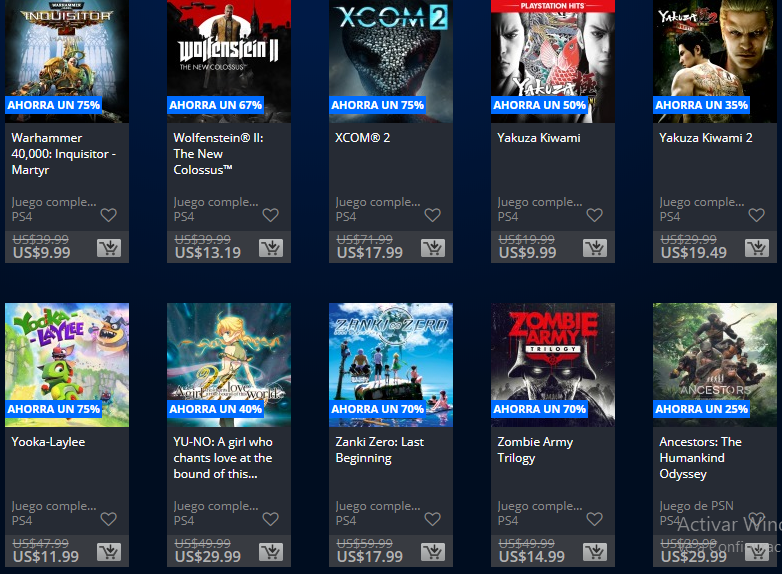Add Zombie Army Trilogy to cart
This screenshot has height=574, width=782.
pos(595,552)
